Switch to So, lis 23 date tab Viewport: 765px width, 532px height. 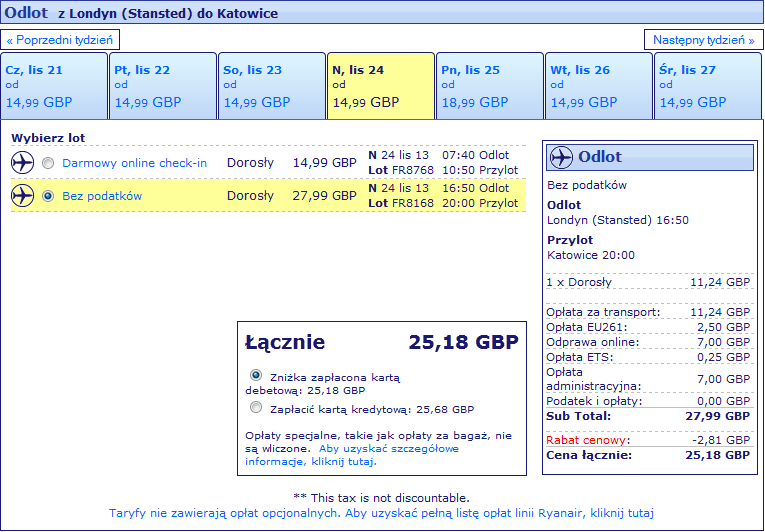pyautogui.click(x=272, y=86)
